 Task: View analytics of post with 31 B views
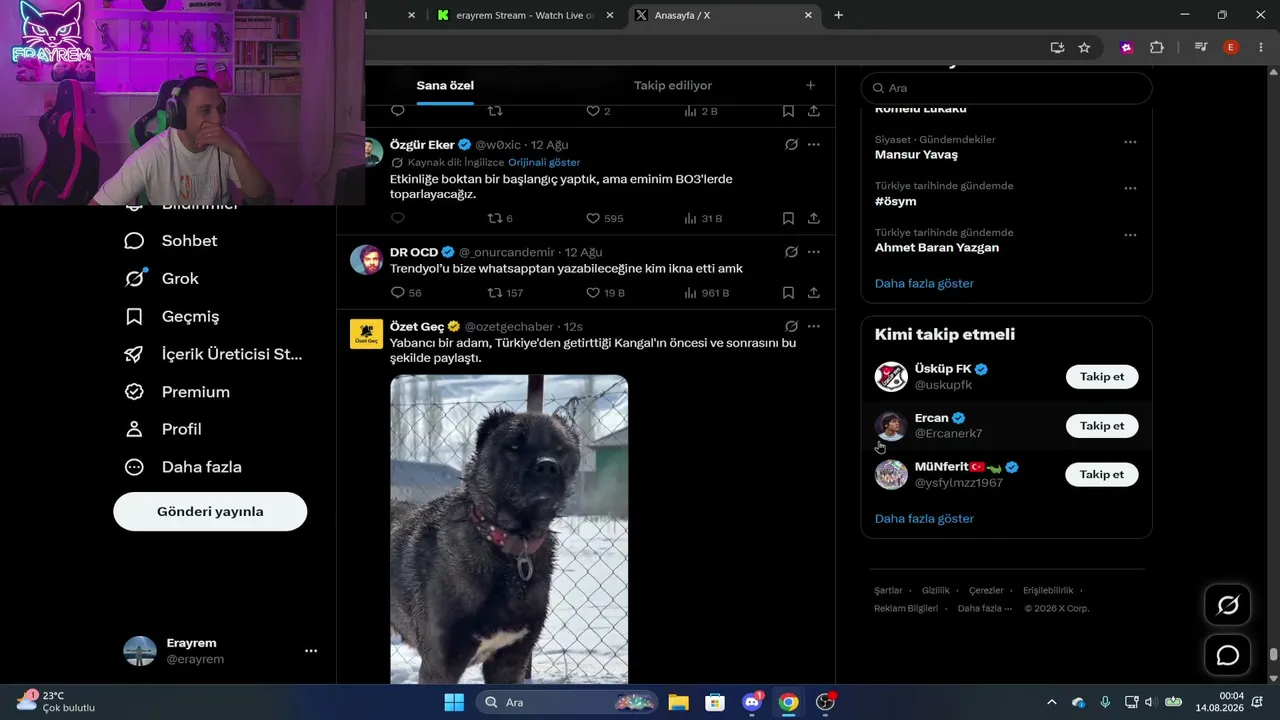[703, 218]
